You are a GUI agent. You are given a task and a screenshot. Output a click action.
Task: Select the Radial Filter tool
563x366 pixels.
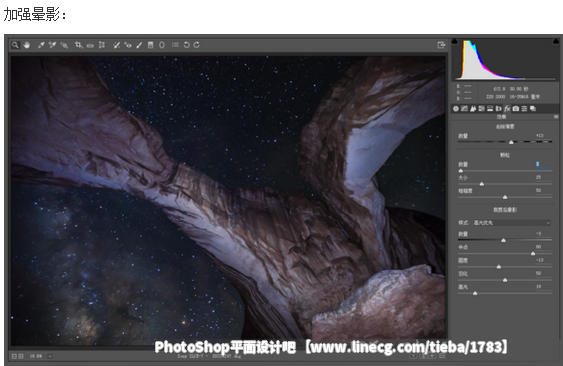tap(162, 45)
